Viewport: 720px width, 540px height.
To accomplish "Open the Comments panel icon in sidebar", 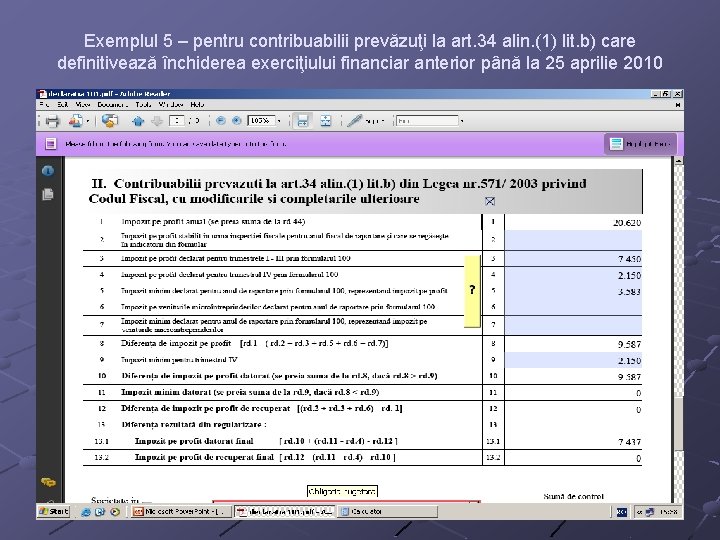I will [48, 482].
